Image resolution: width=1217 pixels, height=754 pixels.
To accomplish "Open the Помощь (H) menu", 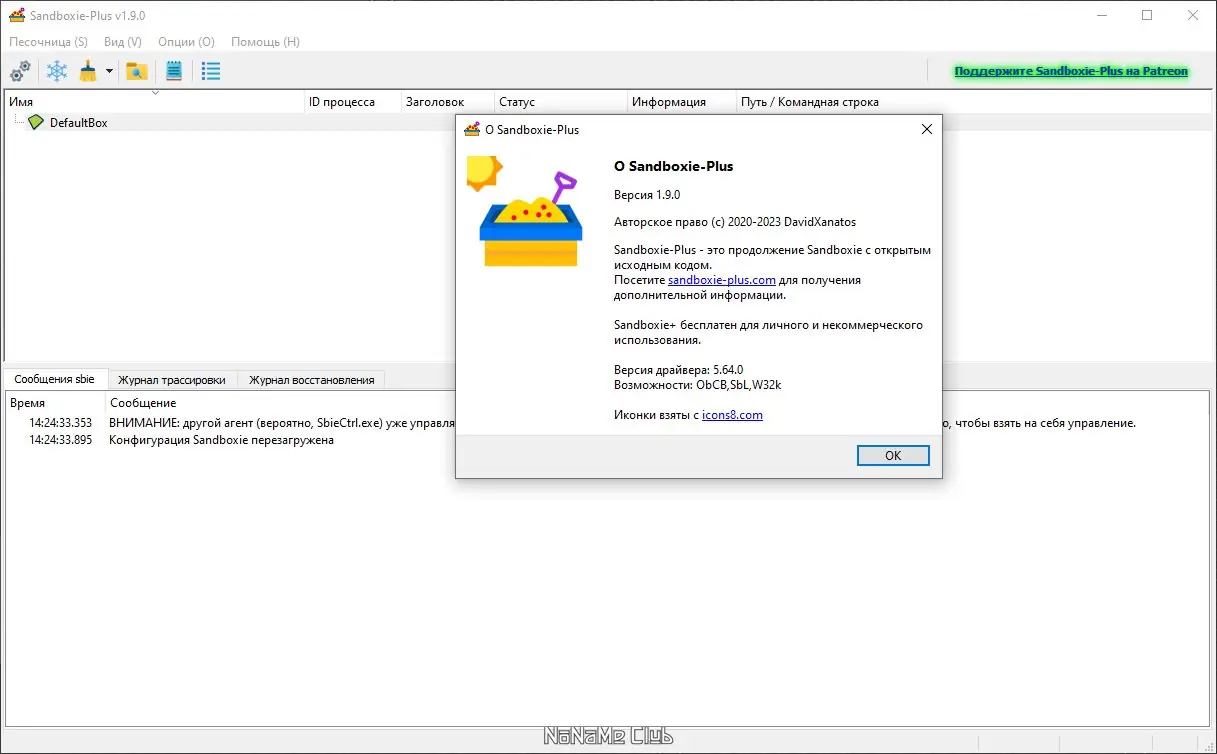I will click(x=265, y=42).
